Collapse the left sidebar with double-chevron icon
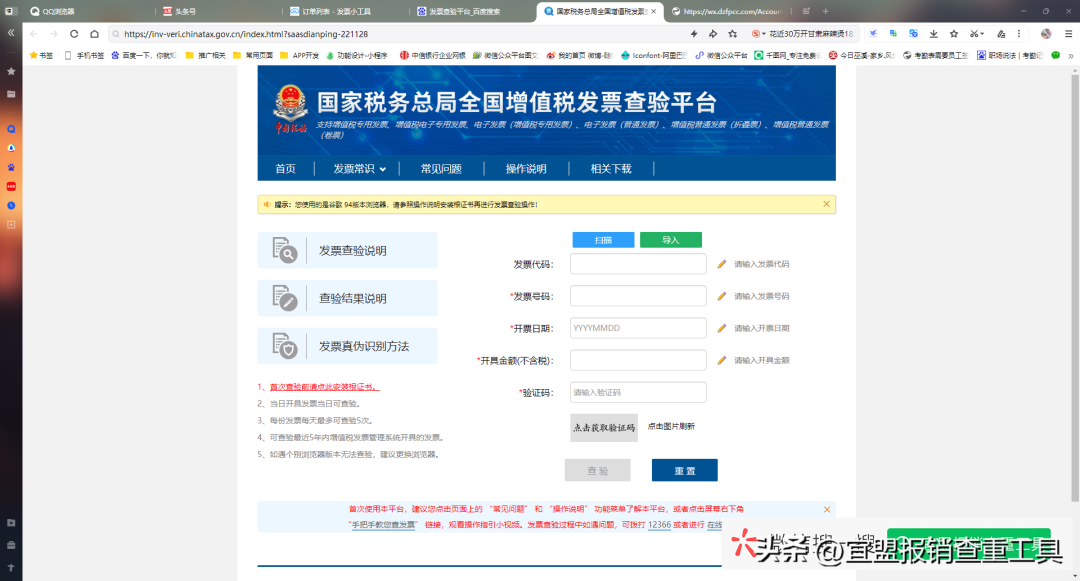 pyautogui.click(x=11, y=32)
